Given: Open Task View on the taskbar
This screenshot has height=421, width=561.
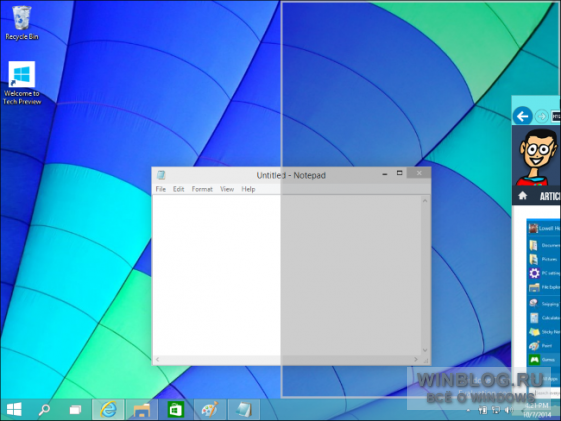Looking at the screenshot, I should [x=75, y=410].
